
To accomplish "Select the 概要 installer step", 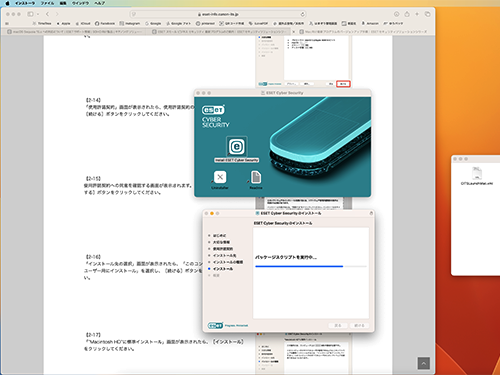I will 216,275.
